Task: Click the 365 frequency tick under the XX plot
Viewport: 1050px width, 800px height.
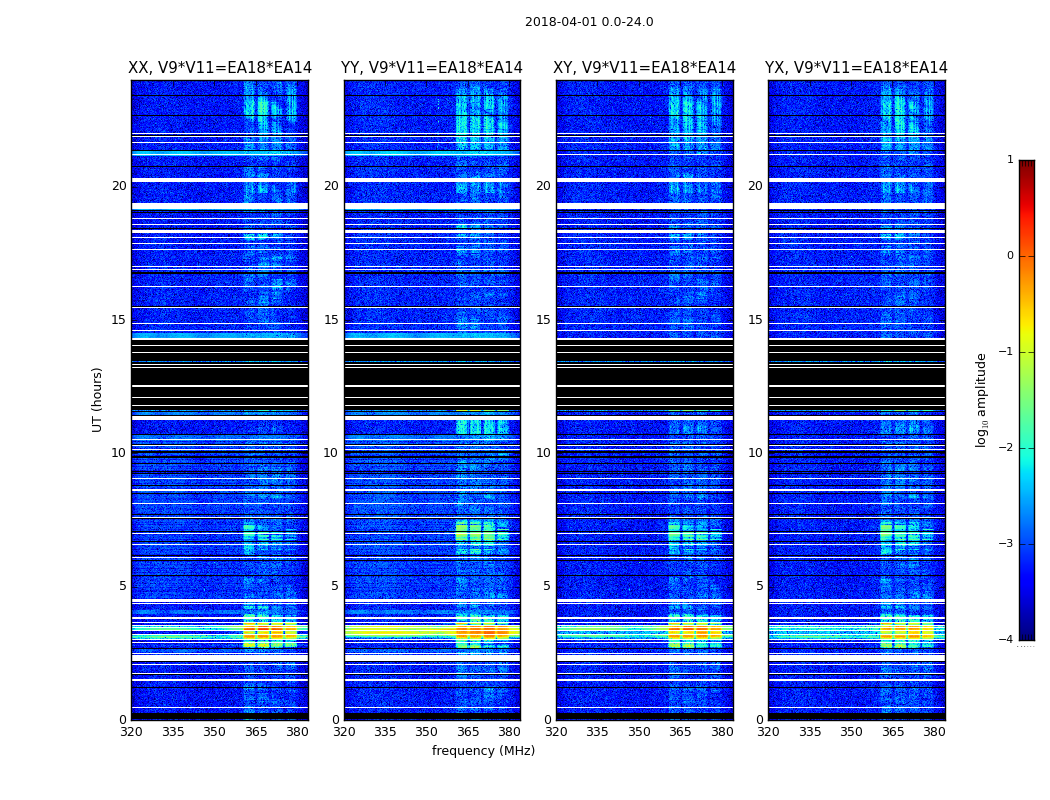Action: (256, 732)
